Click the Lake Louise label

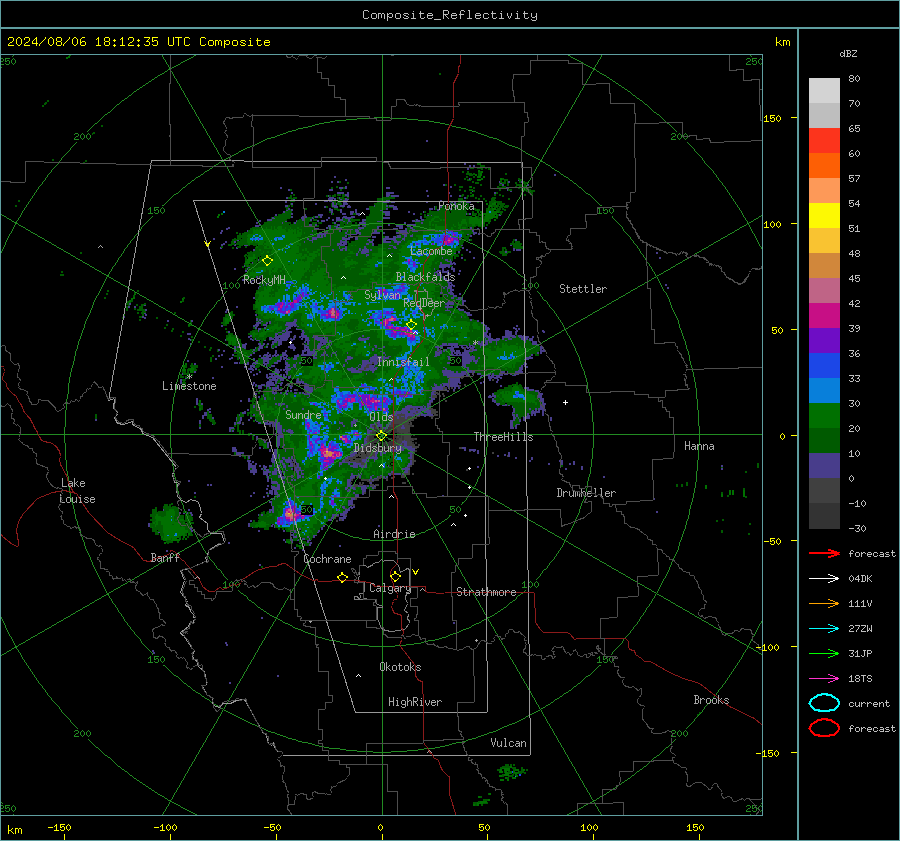pyautogui.click(x=78, y=491)
